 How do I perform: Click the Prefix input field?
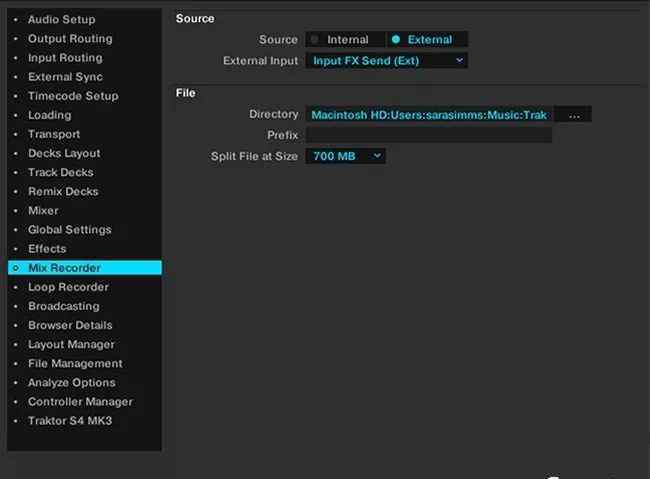429,135
